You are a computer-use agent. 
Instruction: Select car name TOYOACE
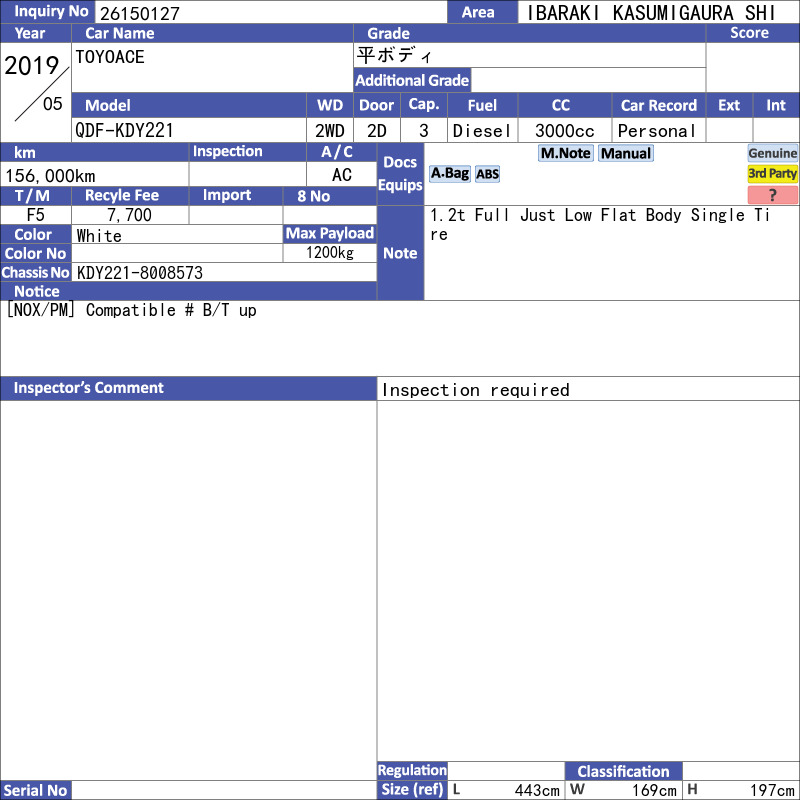(110, 57)
